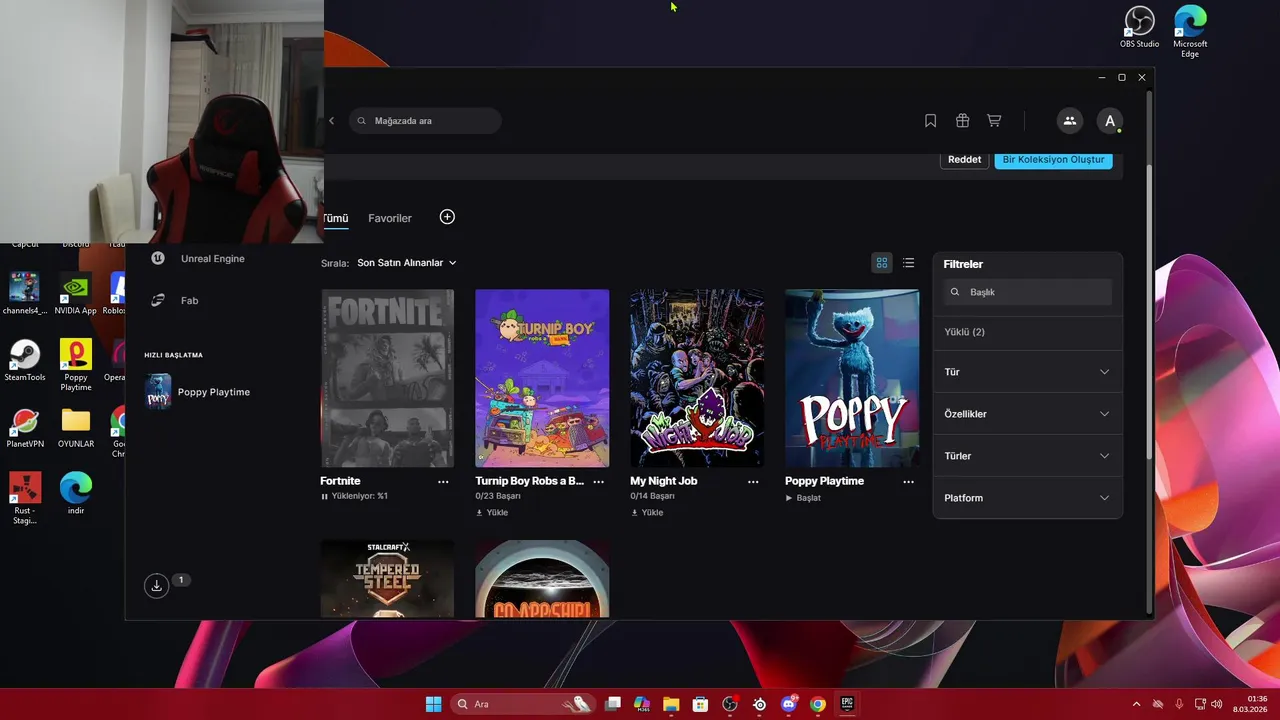Expand the Tür filter
The width and height of the screenshot is (1280, 720).
click(1027, 372)
